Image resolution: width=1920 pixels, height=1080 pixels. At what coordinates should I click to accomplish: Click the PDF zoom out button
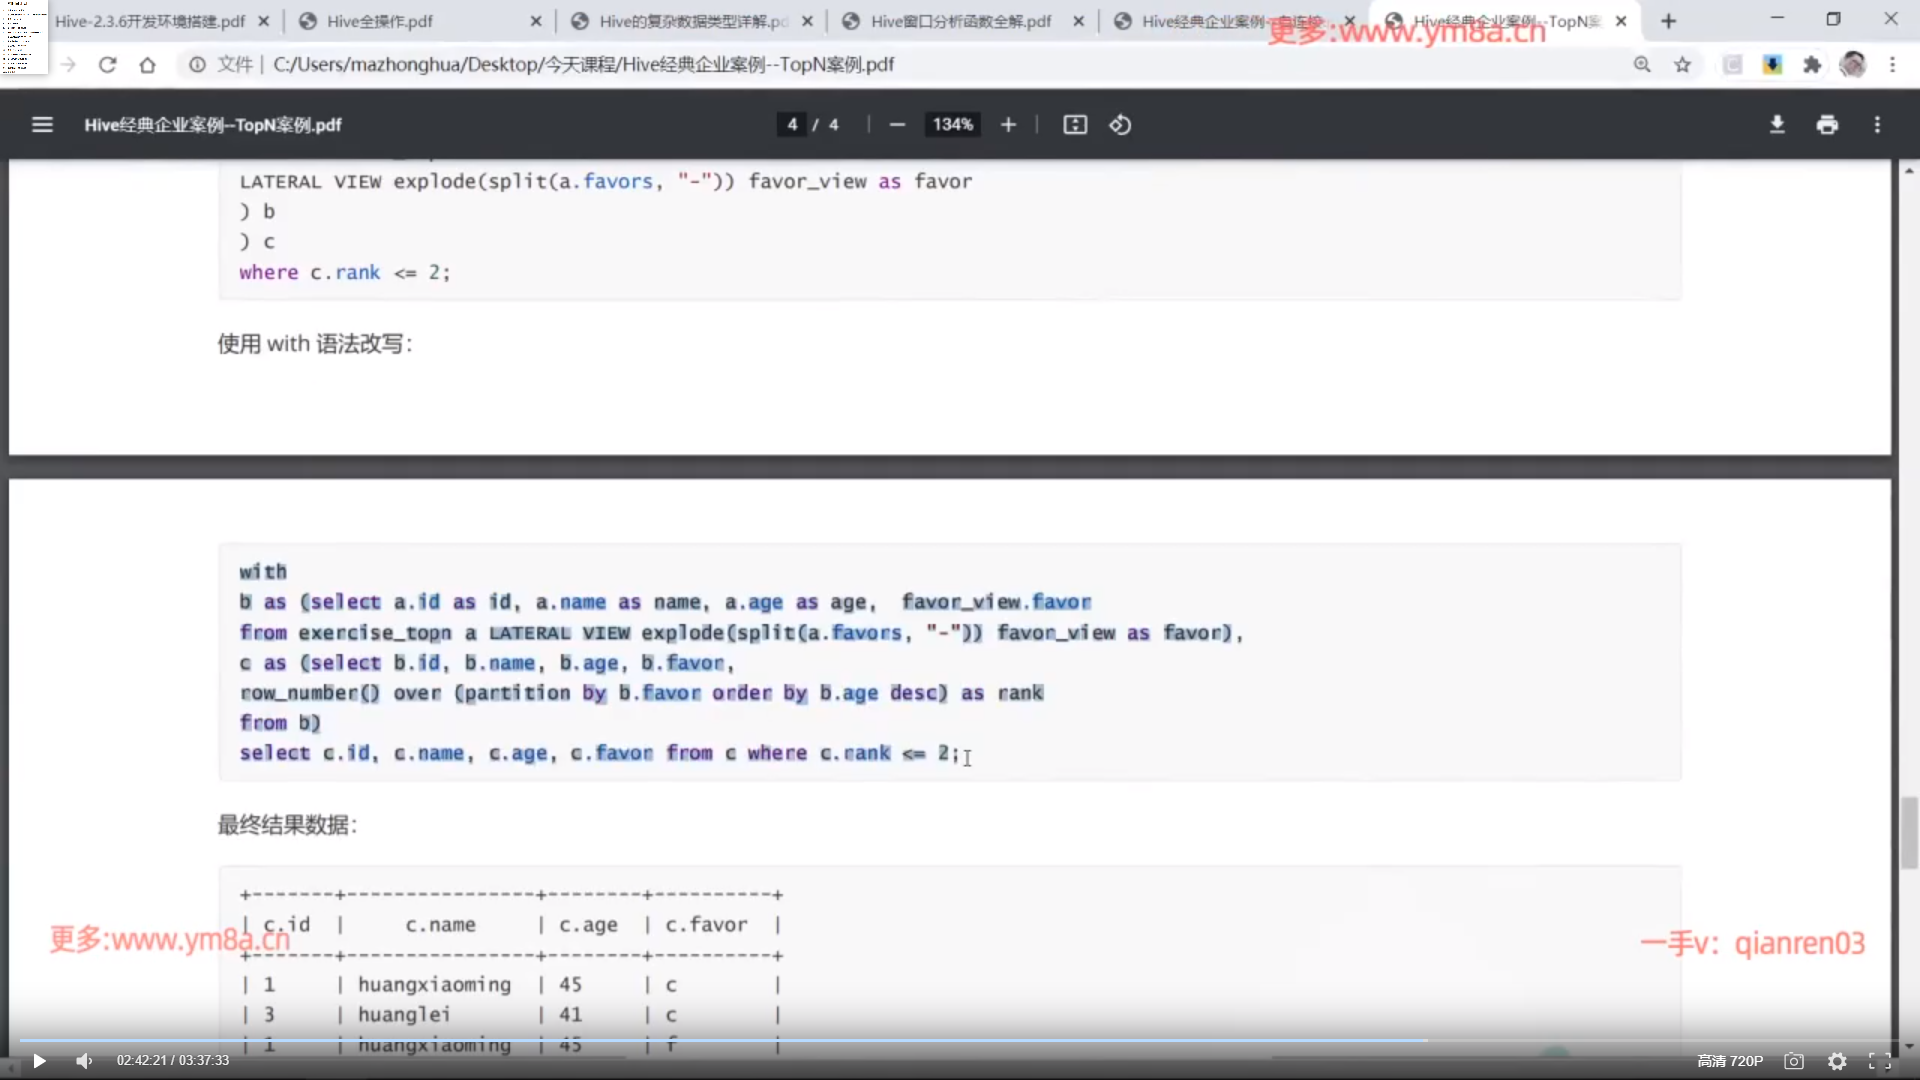point(897,125)
